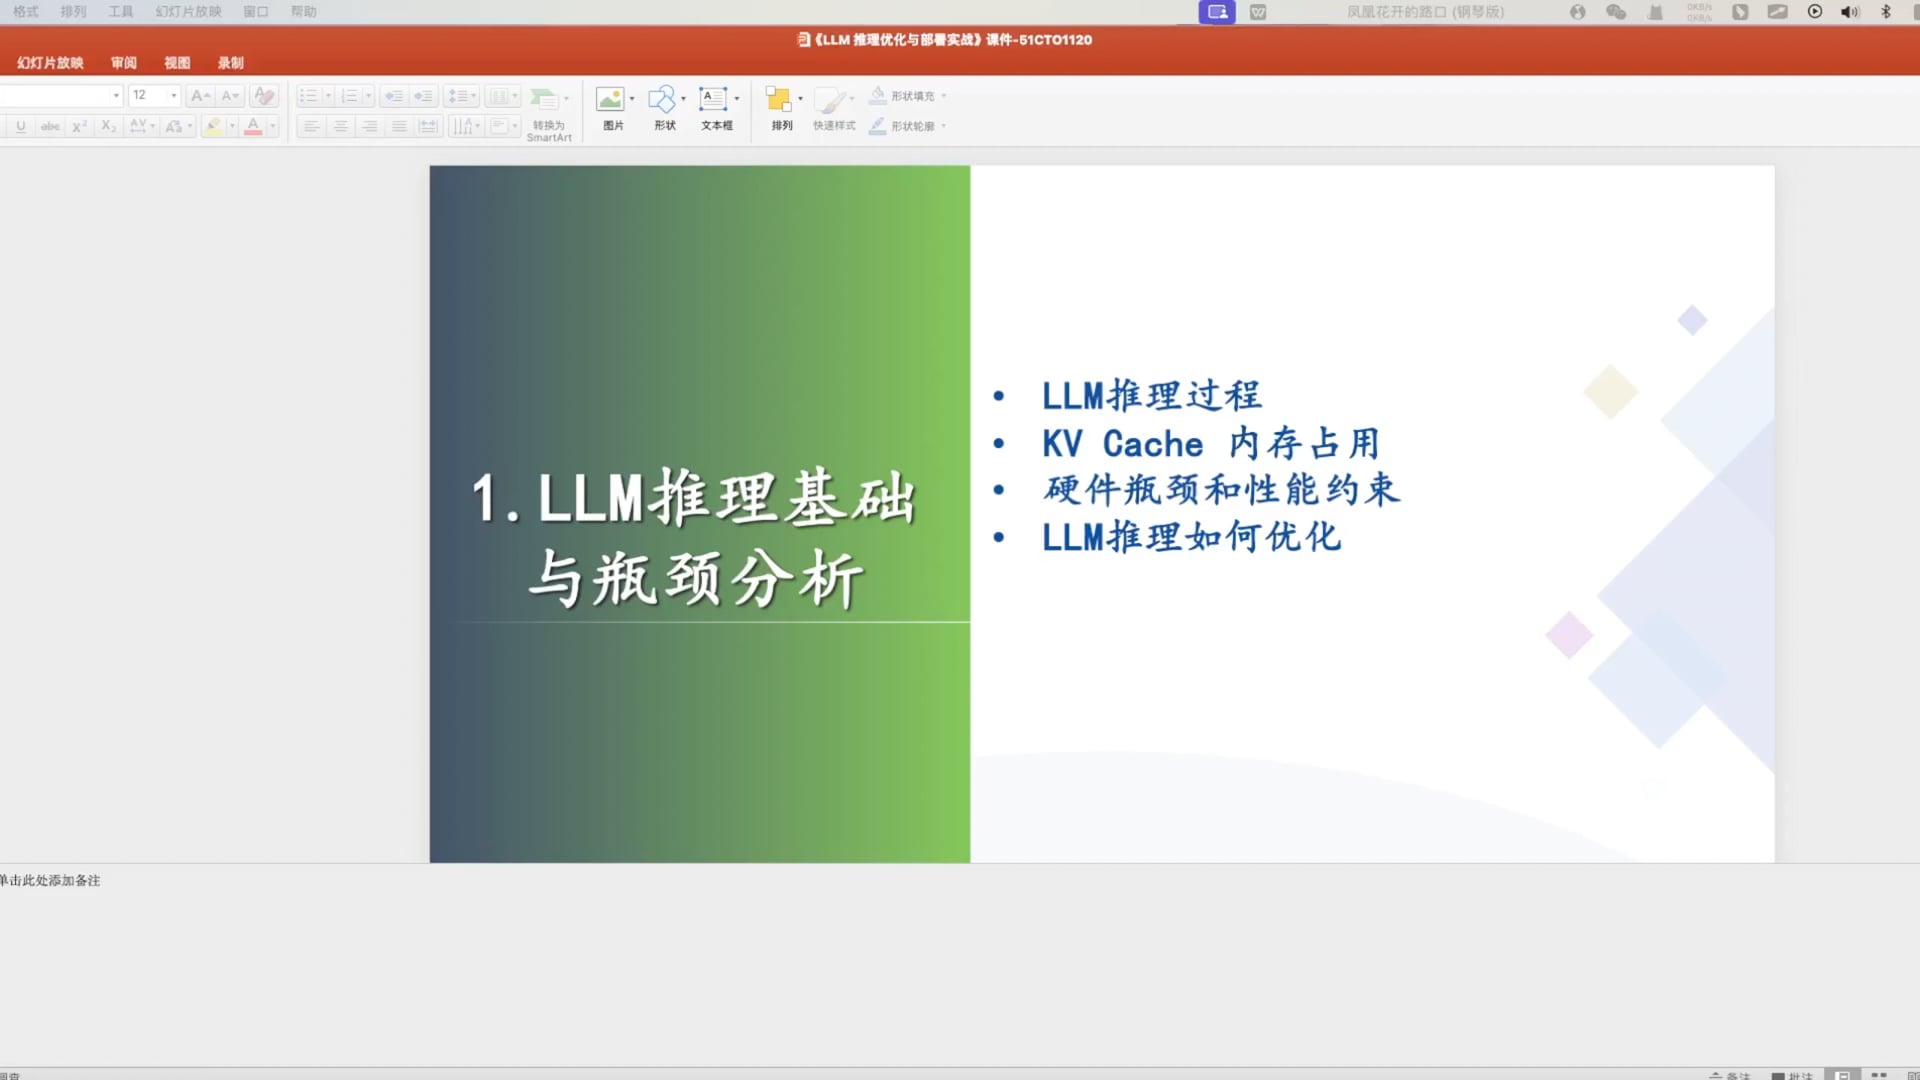Click the 录制 record tab

pos(230,62)
